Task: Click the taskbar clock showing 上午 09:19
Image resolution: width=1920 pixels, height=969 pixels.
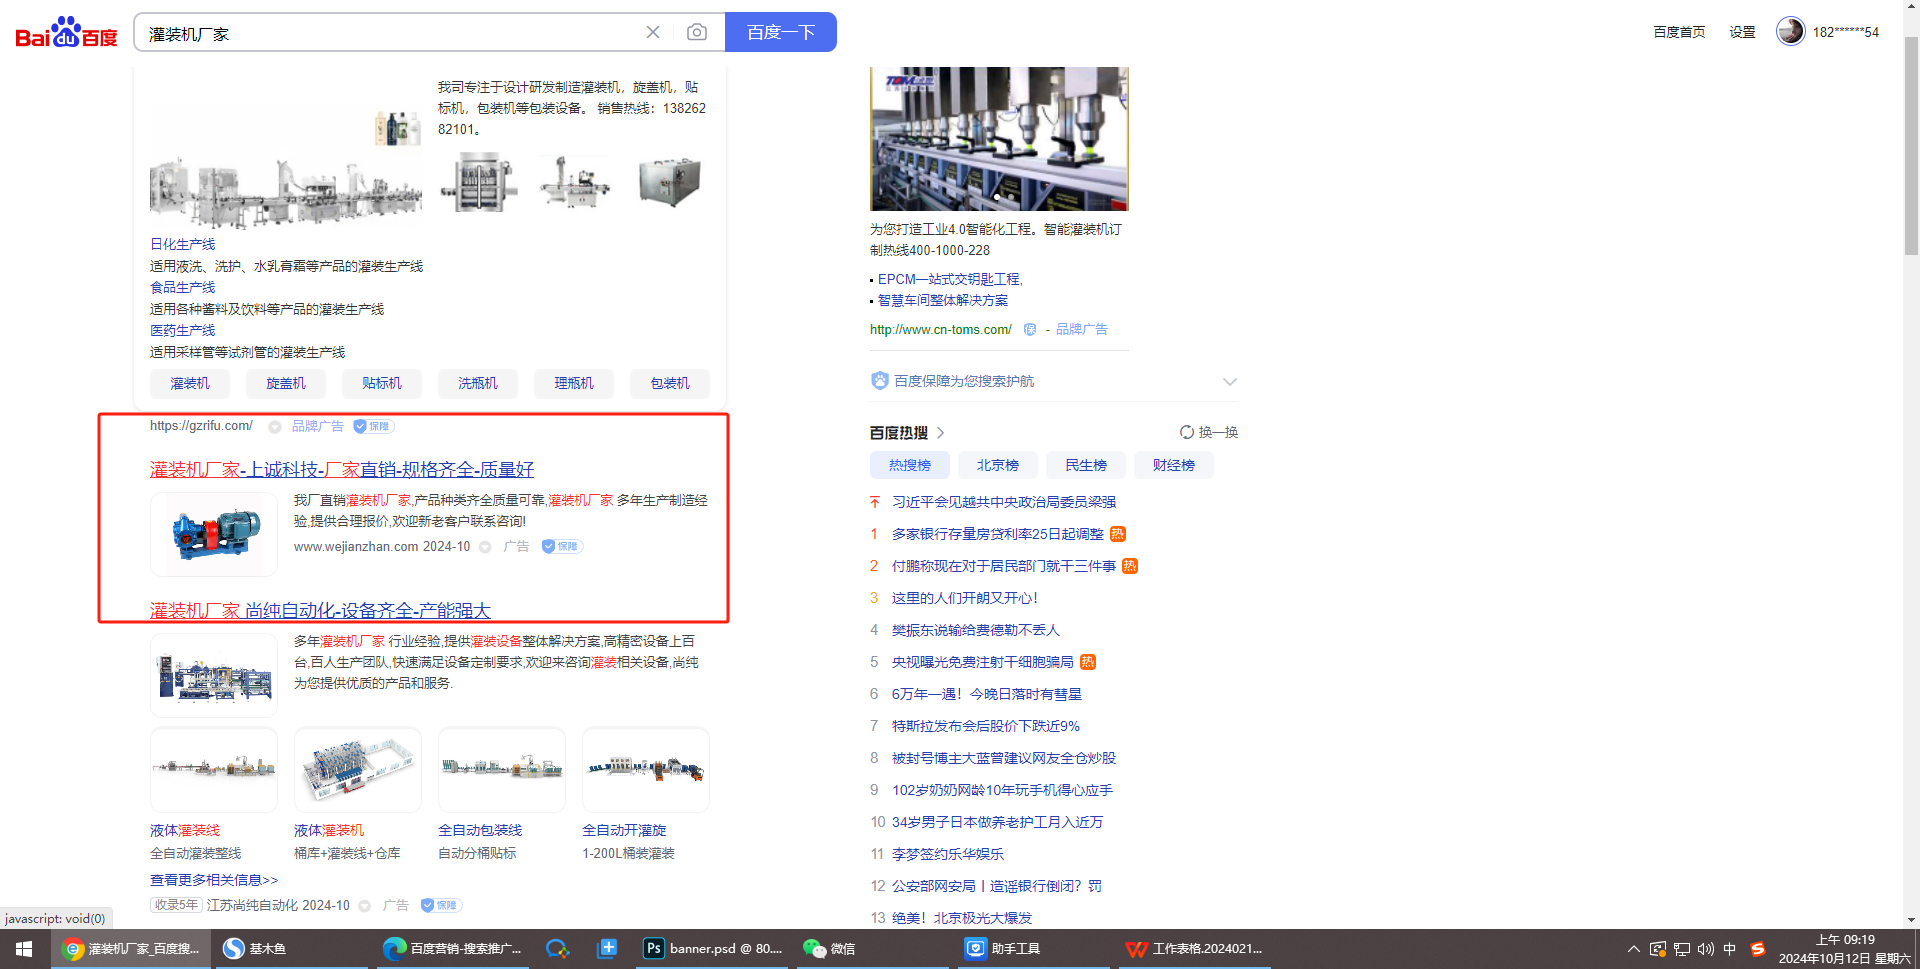Action: 1845,949
